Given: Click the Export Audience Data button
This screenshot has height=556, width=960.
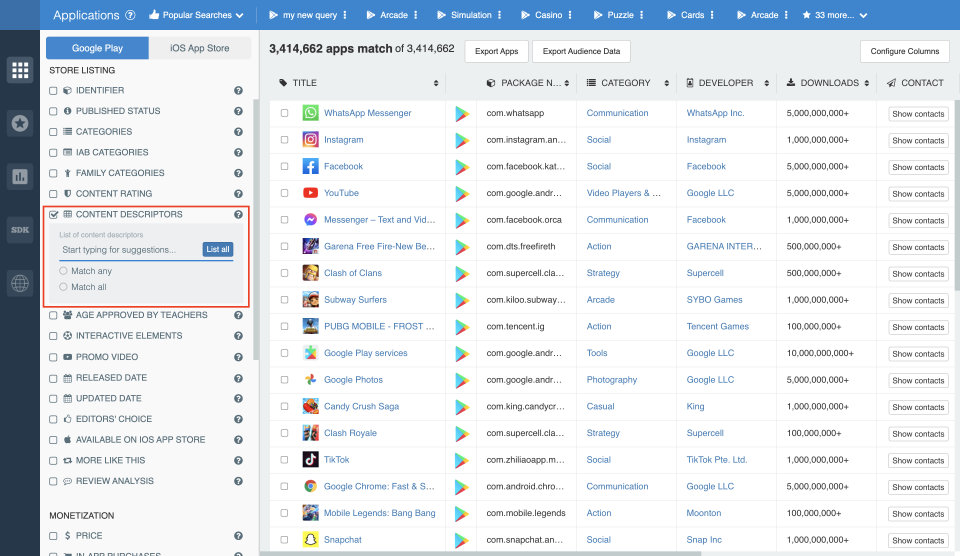Looking at the screenshot, I should 581,51.
